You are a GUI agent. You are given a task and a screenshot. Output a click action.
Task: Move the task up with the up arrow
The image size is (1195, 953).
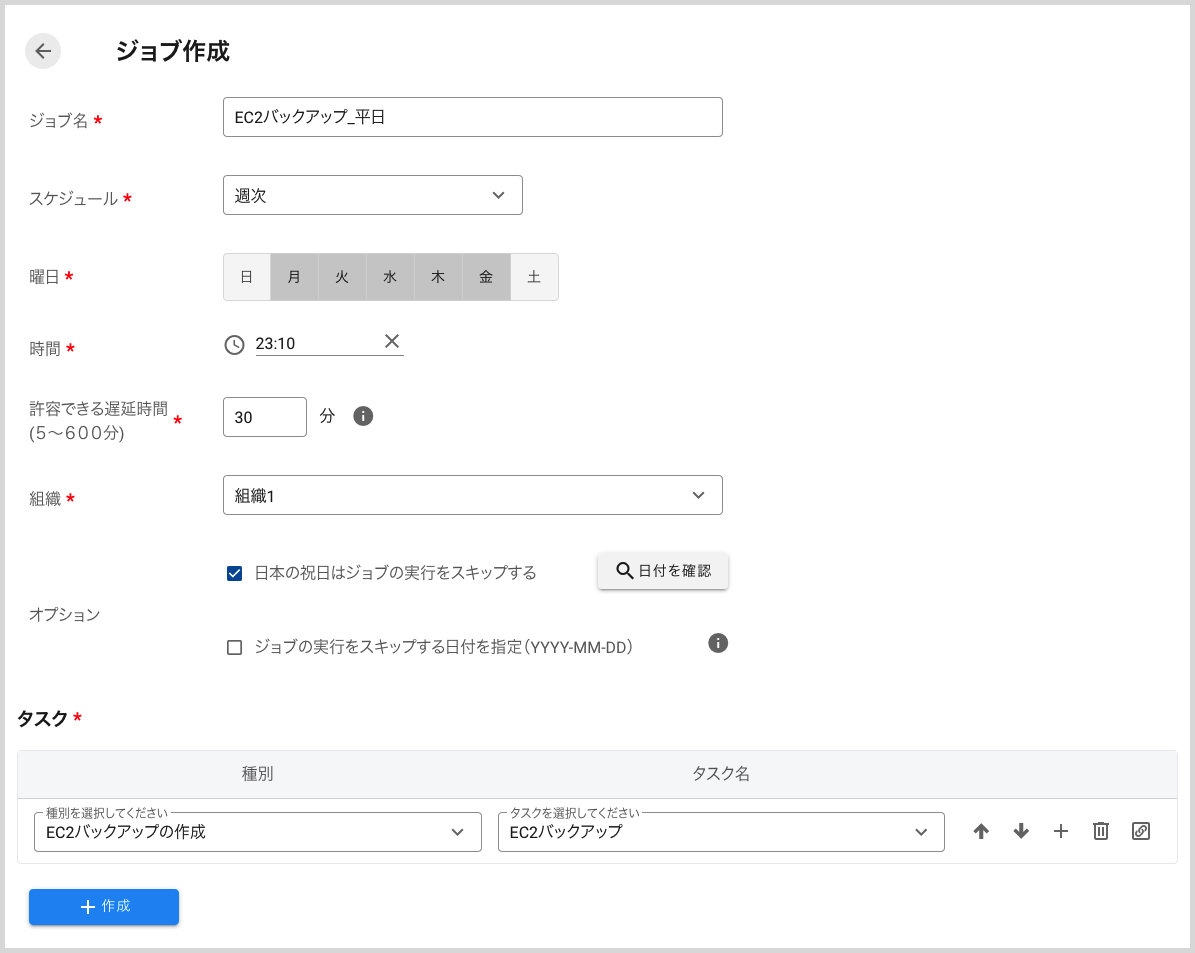tap(981, 831)
